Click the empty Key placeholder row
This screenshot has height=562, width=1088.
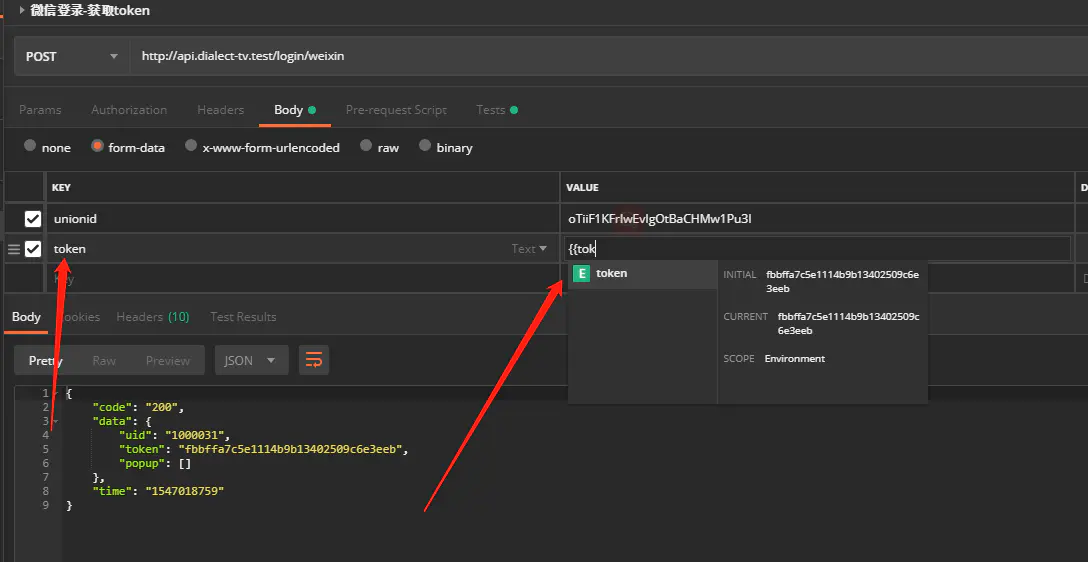coord(303,279)
